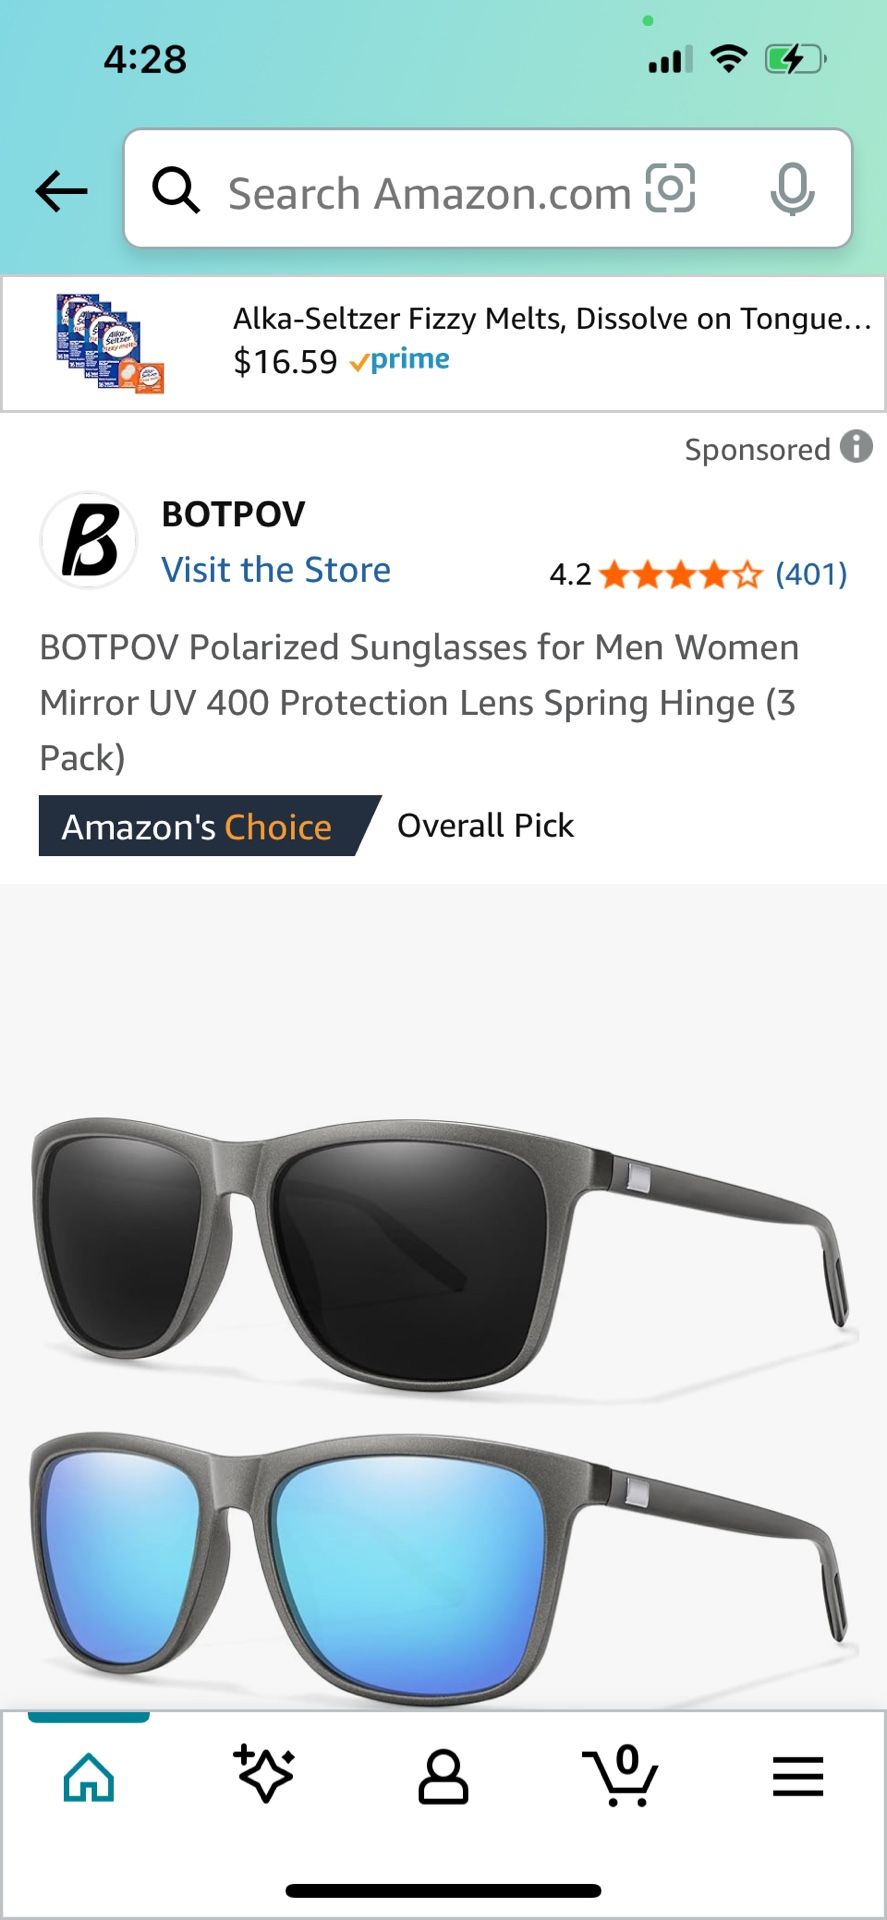Screen dimensions: 887x1920
Task: Open camera lens visual search
Action: coord(670,188)
